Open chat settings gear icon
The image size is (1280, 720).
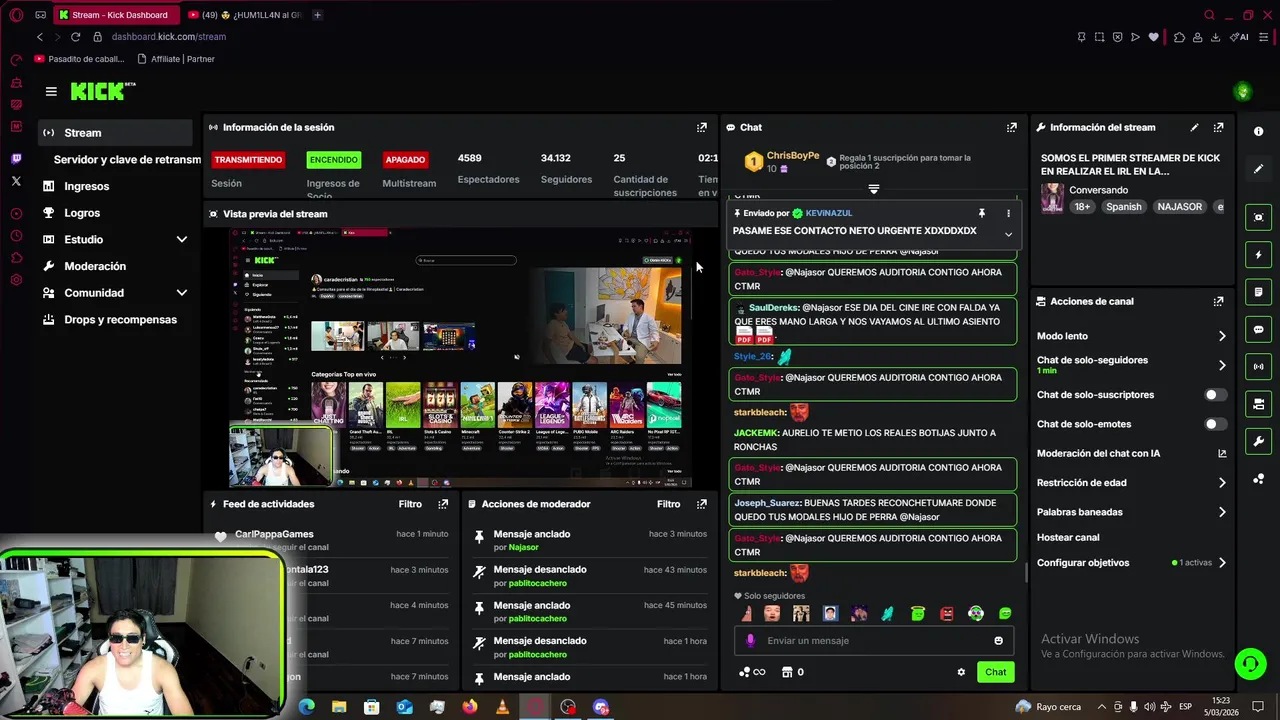click(x=961, y=672)
